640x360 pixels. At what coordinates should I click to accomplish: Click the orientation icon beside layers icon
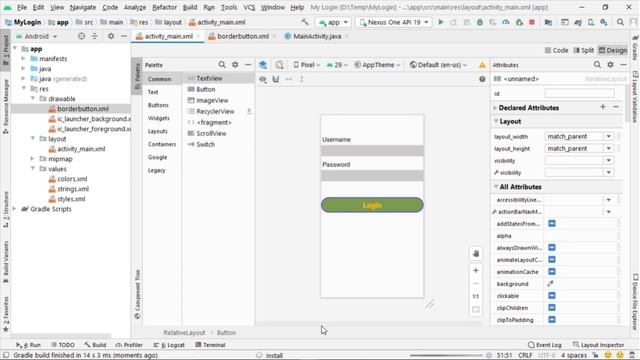click(x=279, y=65)
